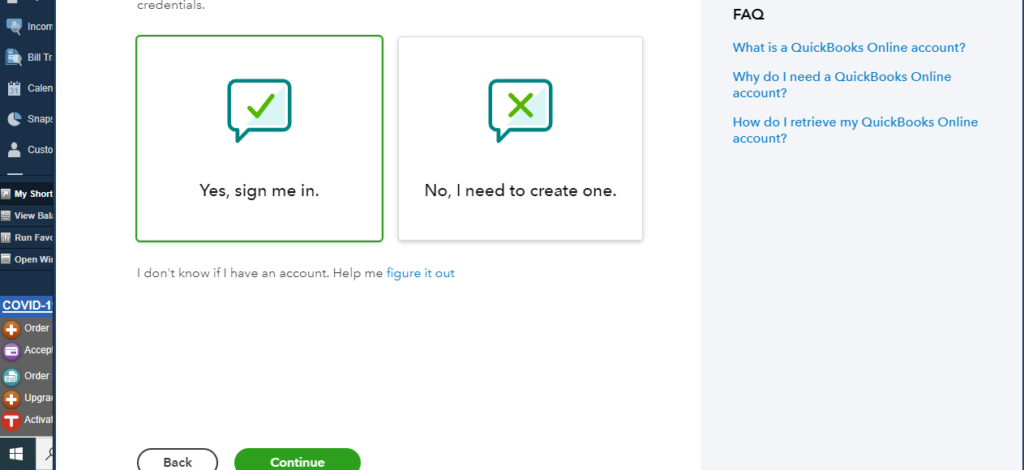Screen dimensions: 1024x470
Task: Open the Customers person icon
Action: (x=14, y=149)
